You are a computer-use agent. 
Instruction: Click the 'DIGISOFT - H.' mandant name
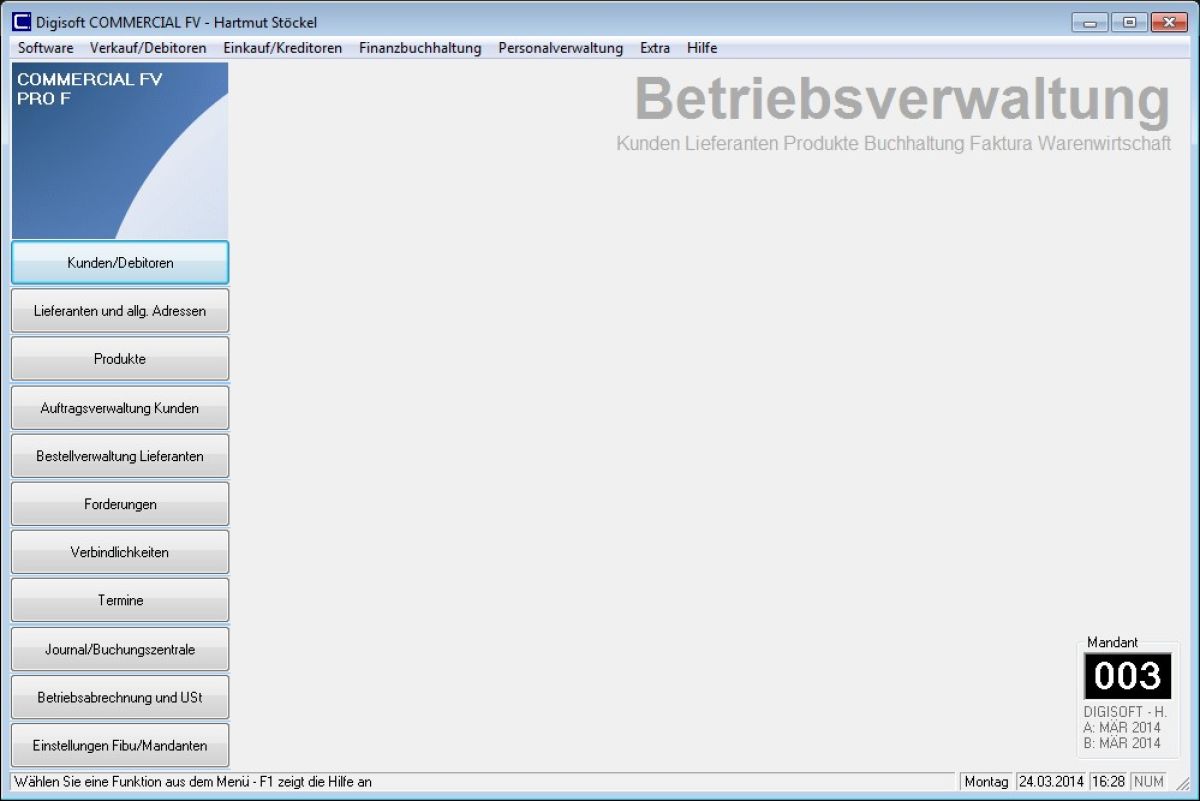1125,712
